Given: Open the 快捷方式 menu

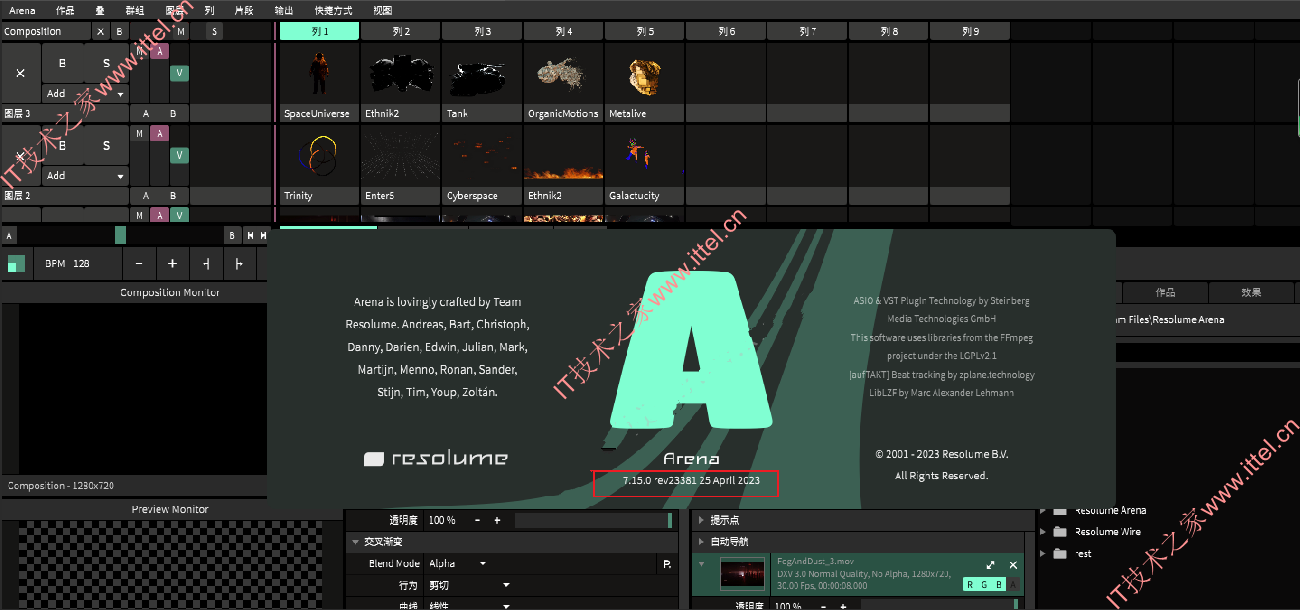Looking at the screenshot, I should (332, 10).
